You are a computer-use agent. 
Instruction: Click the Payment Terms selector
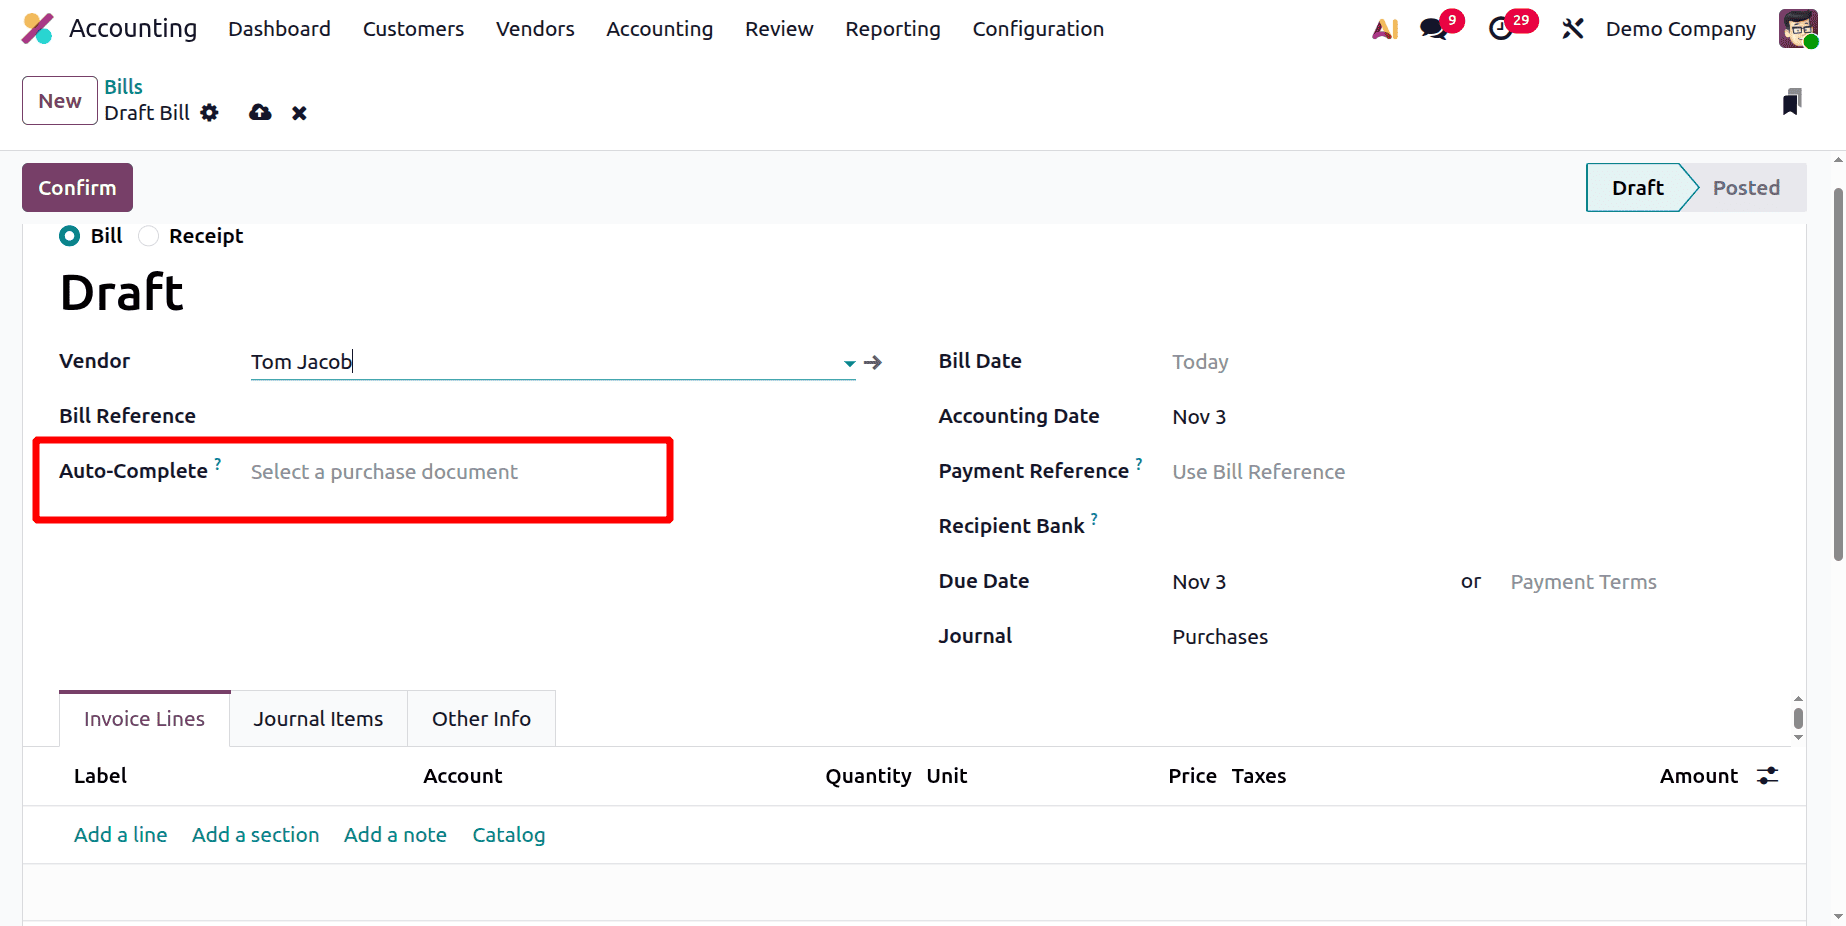point(1583,581)
